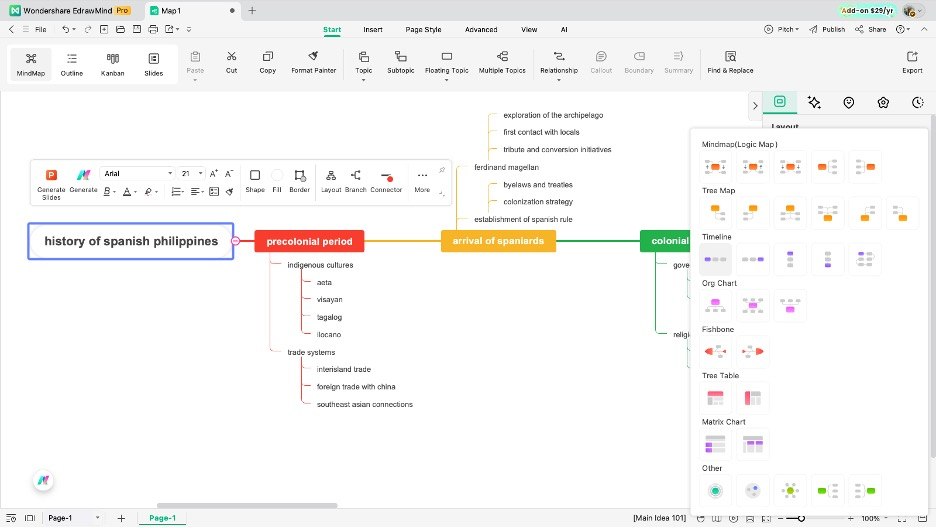
Task: Open the Slides view
Action: tap(153, 64)
